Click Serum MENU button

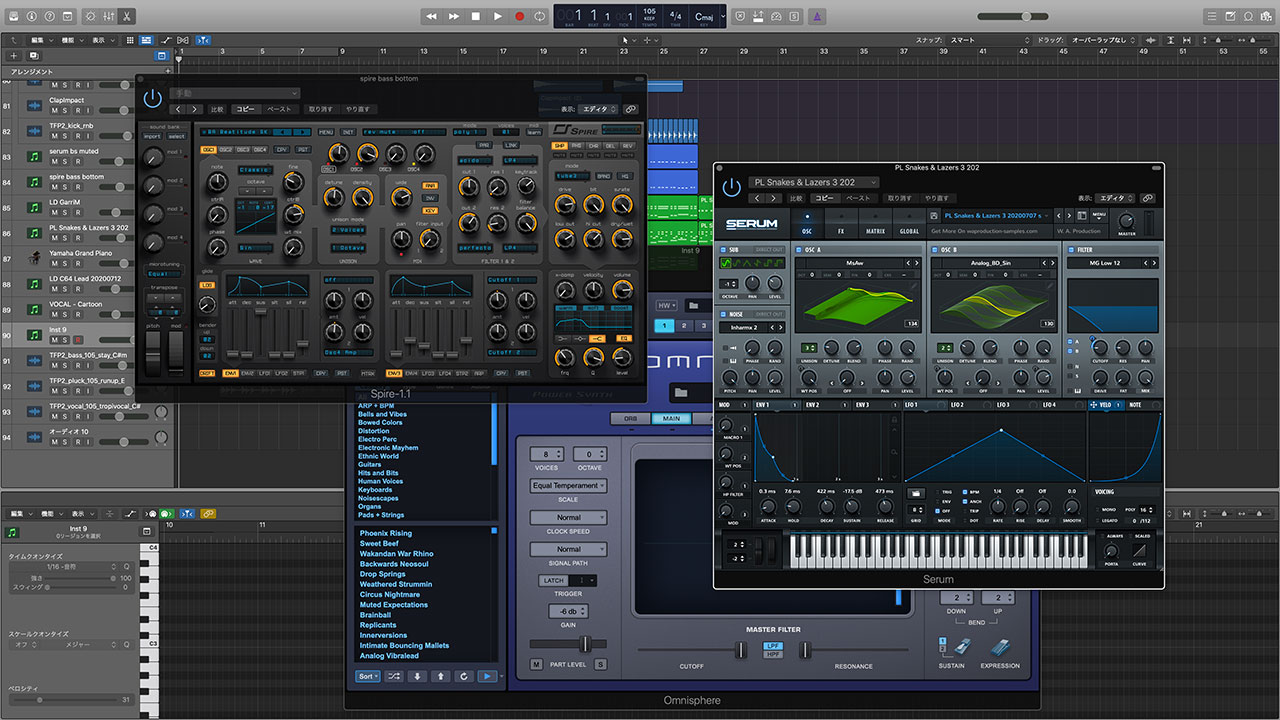tap(1099, 215)
